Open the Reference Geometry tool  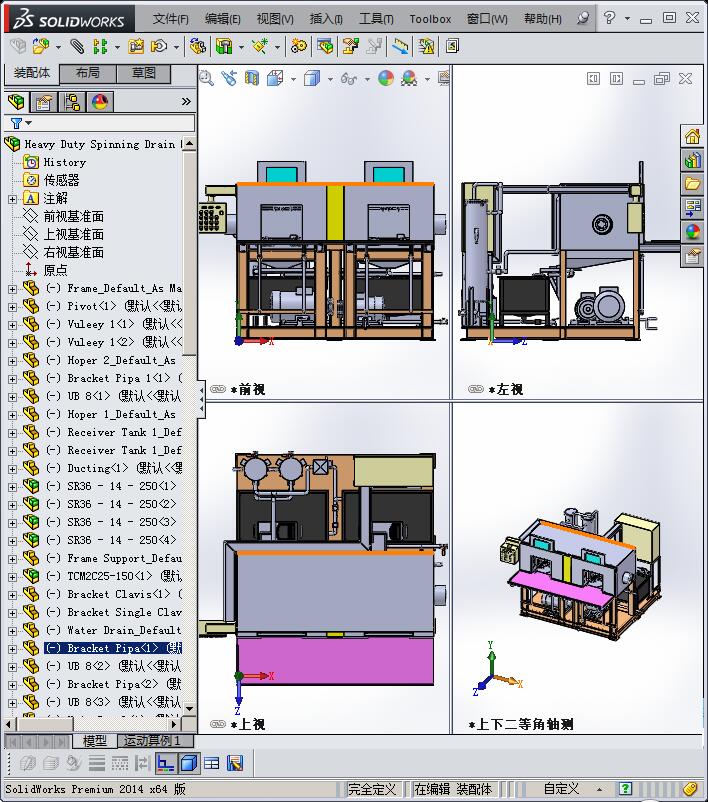point(260,47)
